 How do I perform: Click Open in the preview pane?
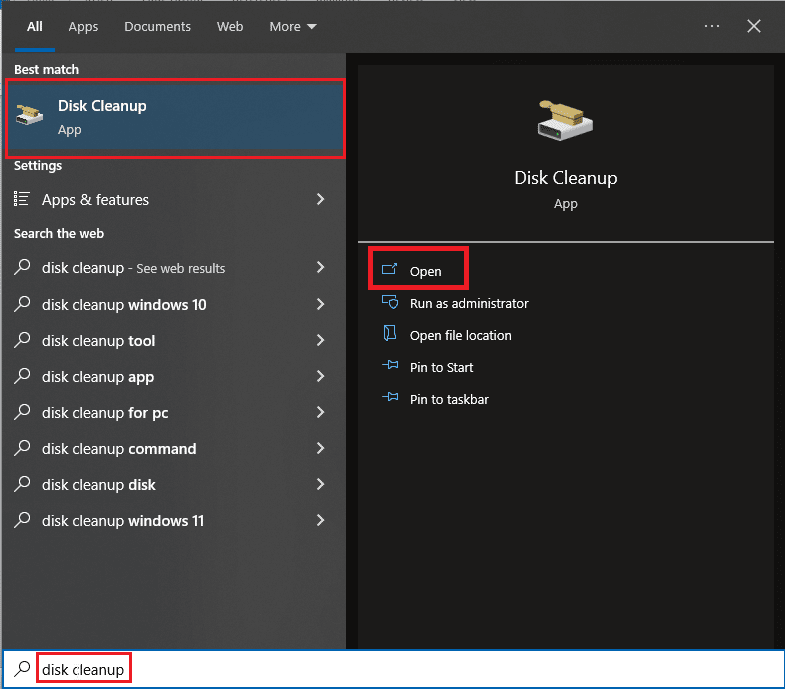pos(426,271)
